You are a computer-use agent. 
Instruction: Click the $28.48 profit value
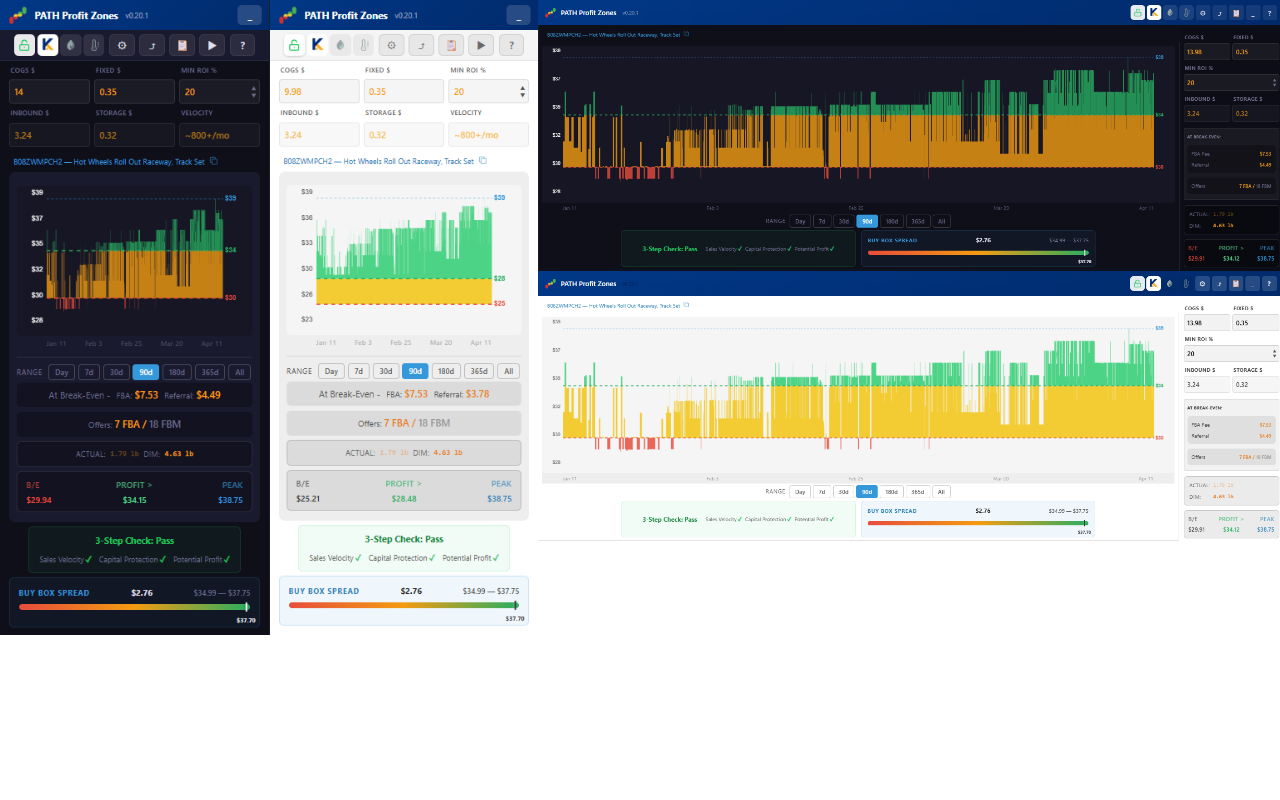click(x=404, y=498)
